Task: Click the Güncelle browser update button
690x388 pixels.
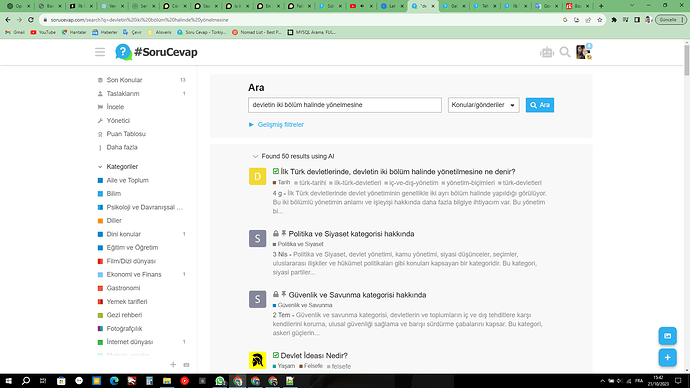Action: tap(671, 20)
